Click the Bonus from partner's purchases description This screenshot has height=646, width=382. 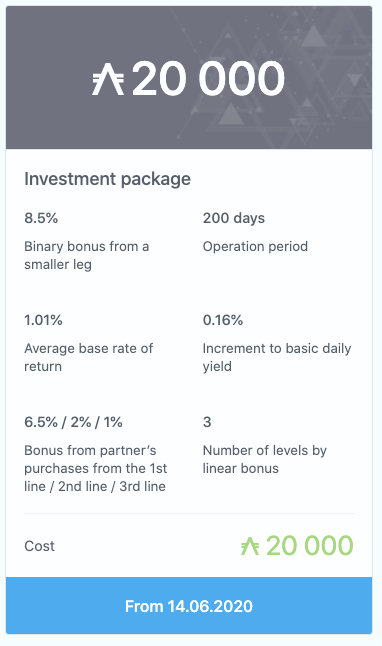tap(96, 468)
